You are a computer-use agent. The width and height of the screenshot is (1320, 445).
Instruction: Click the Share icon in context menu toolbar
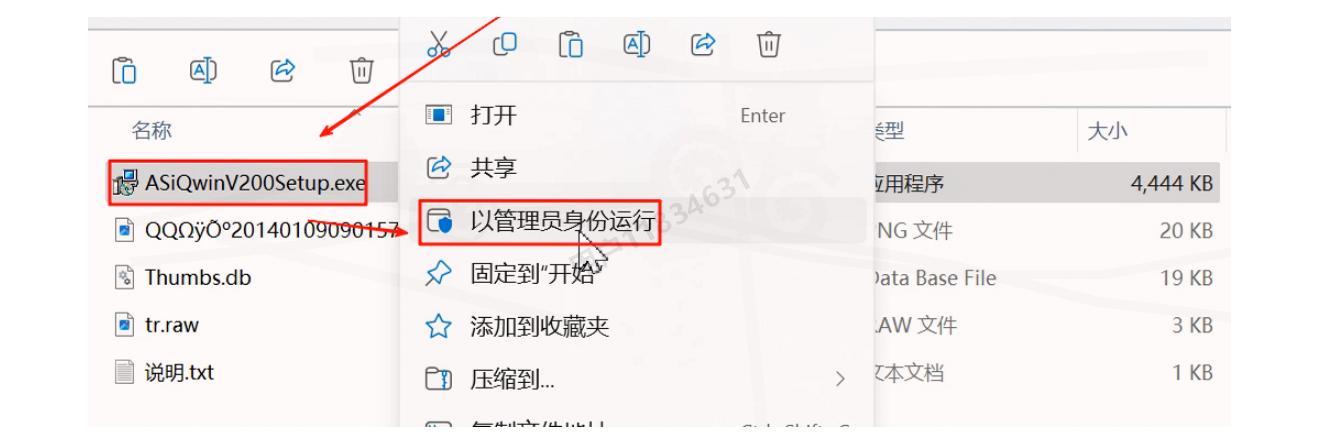701,45
